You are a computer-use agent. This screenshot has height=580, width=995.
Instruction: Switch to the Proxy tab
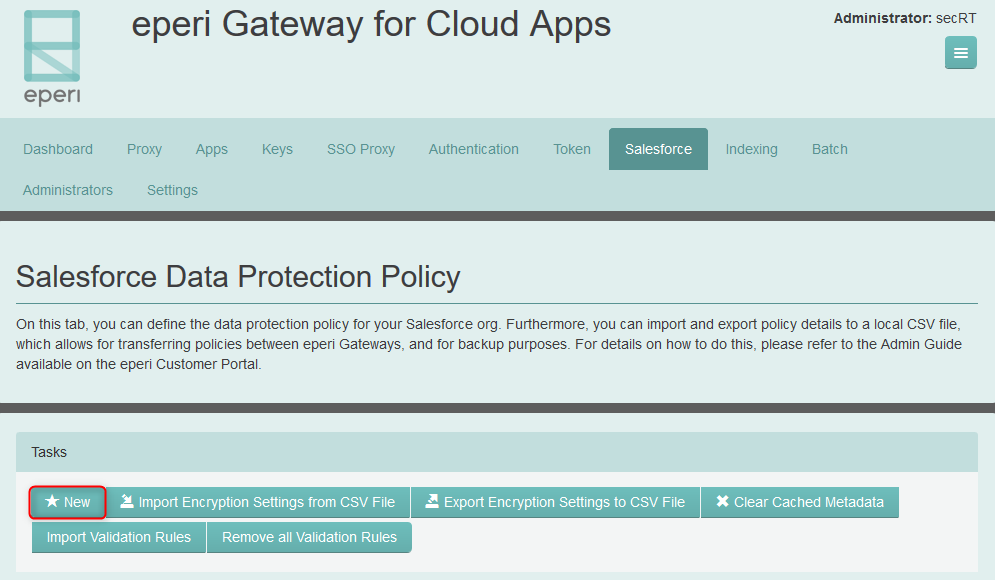(144, 149)
